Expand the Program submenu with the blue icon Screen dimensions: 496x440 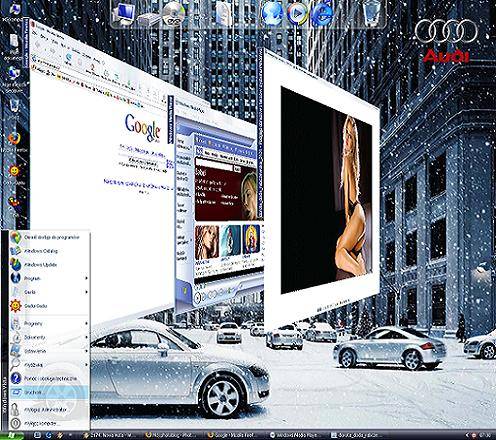tap(49, 278)
